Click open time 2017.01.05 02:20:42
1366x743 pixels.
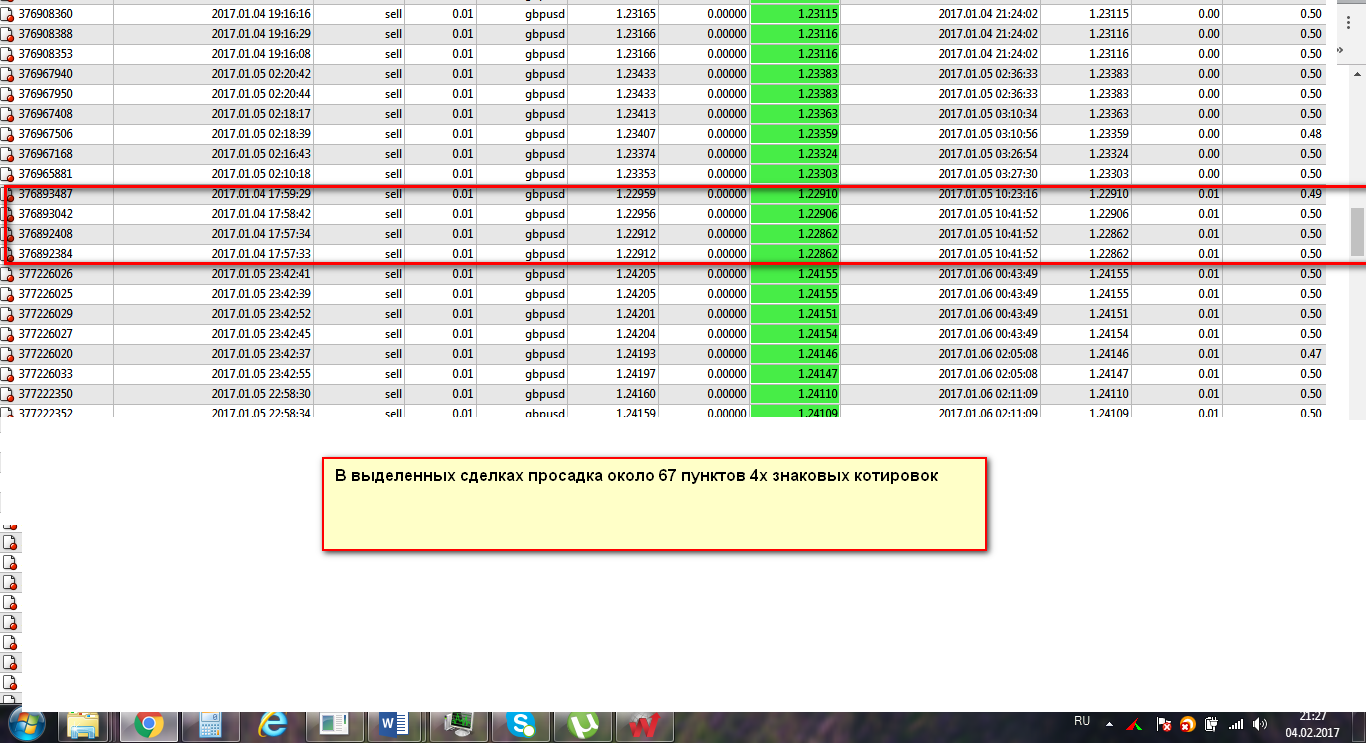(x=262, y=74)
